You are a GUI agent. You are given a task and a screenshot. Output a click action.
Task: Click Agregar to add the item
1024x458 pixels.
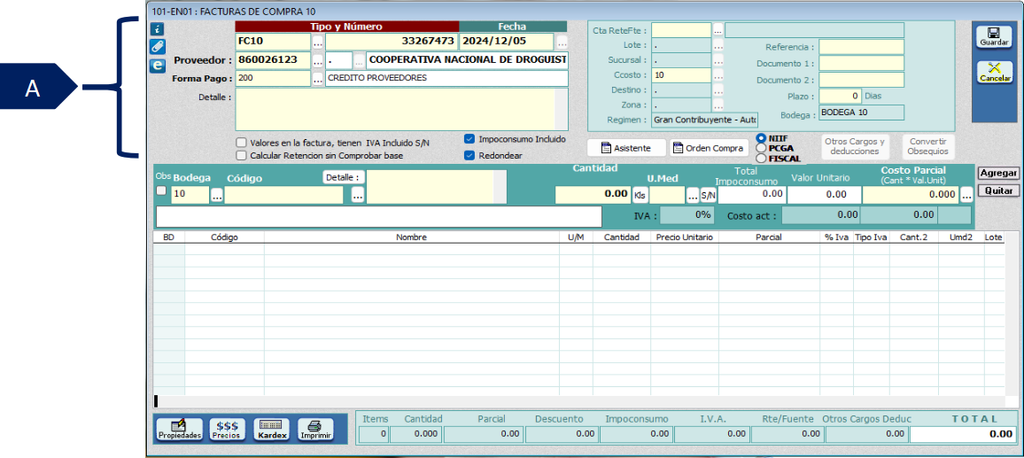tap(999, 173)
